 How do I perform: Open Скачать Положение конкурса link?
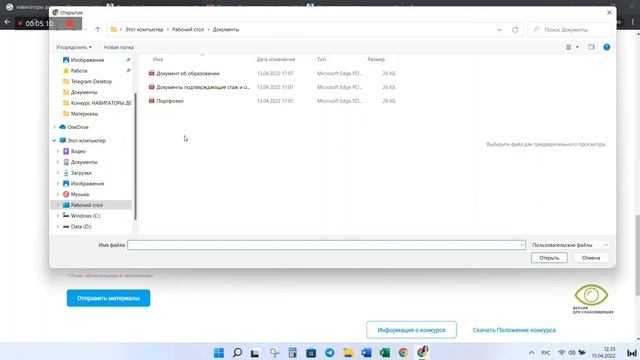point(514,330)
